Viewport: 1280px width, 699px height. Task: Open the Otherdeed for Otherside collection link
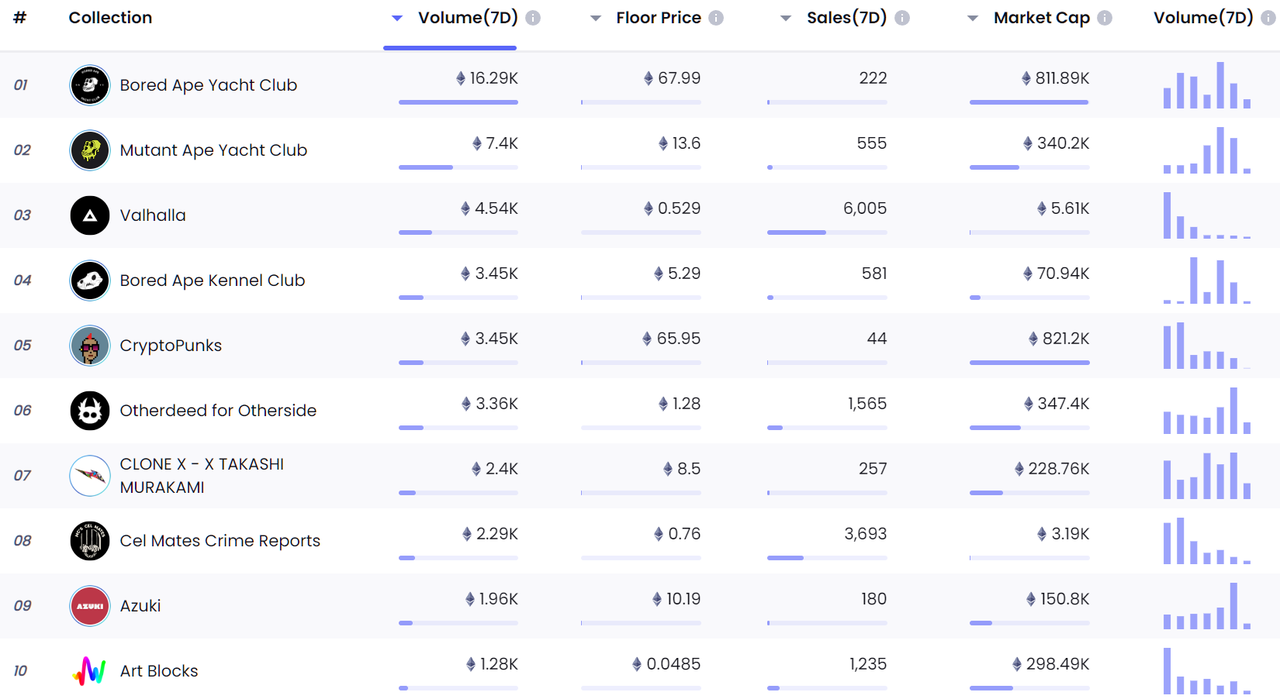click(x=218, y=410)
